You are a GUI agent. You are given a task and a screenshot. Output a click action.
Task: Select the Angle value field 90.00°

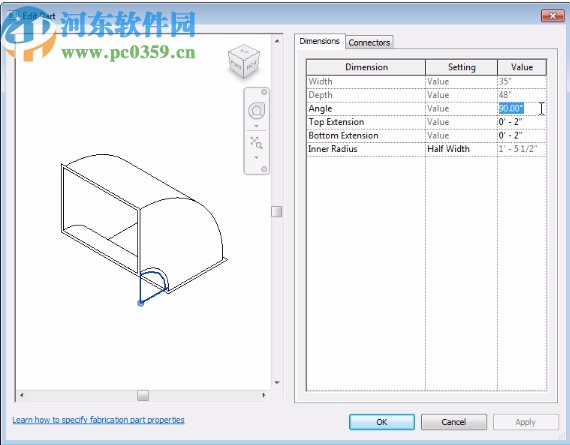click(522, 108)
